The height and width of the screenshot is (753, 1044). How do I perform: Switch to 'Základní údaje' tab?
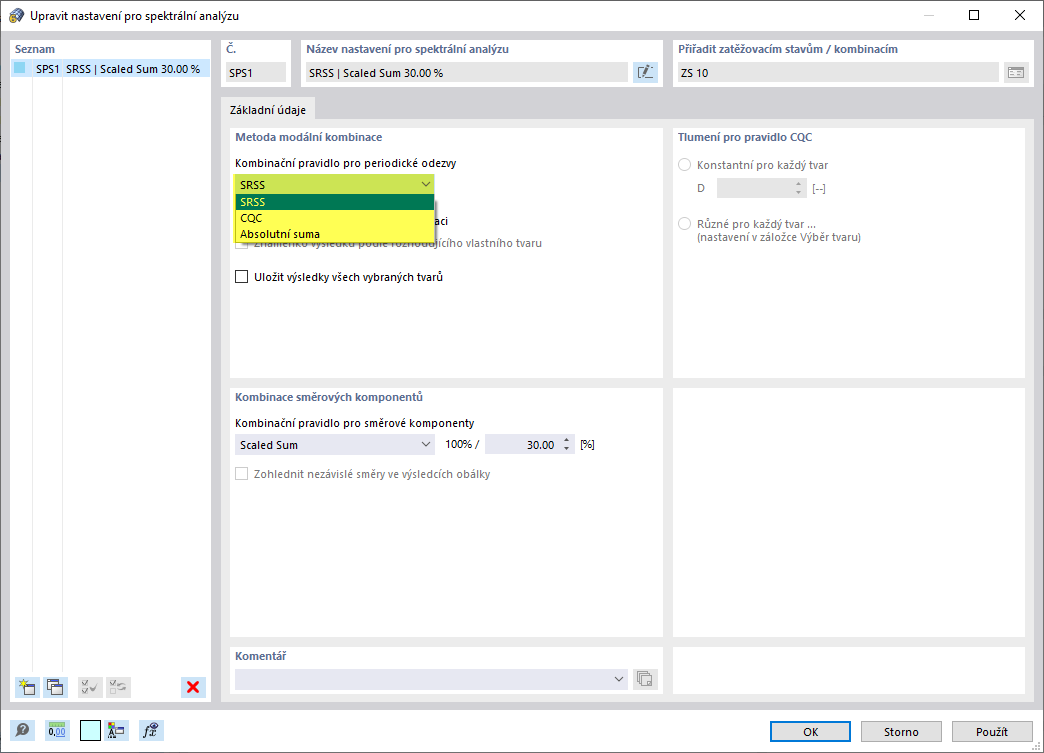(x=268, y=110)
